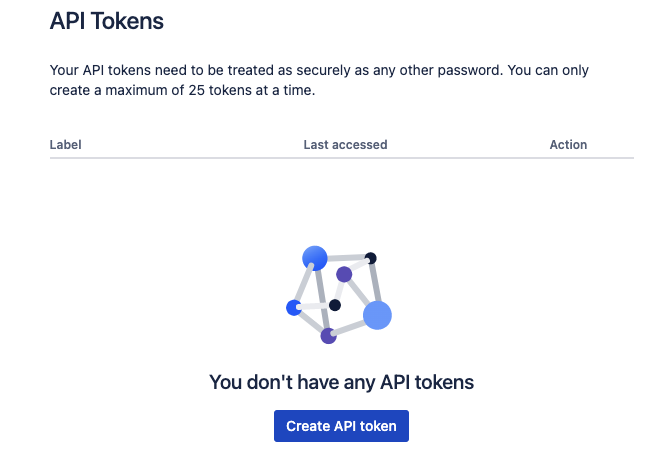Click the small blue node on illustration's left

click(x=294, y=308)
